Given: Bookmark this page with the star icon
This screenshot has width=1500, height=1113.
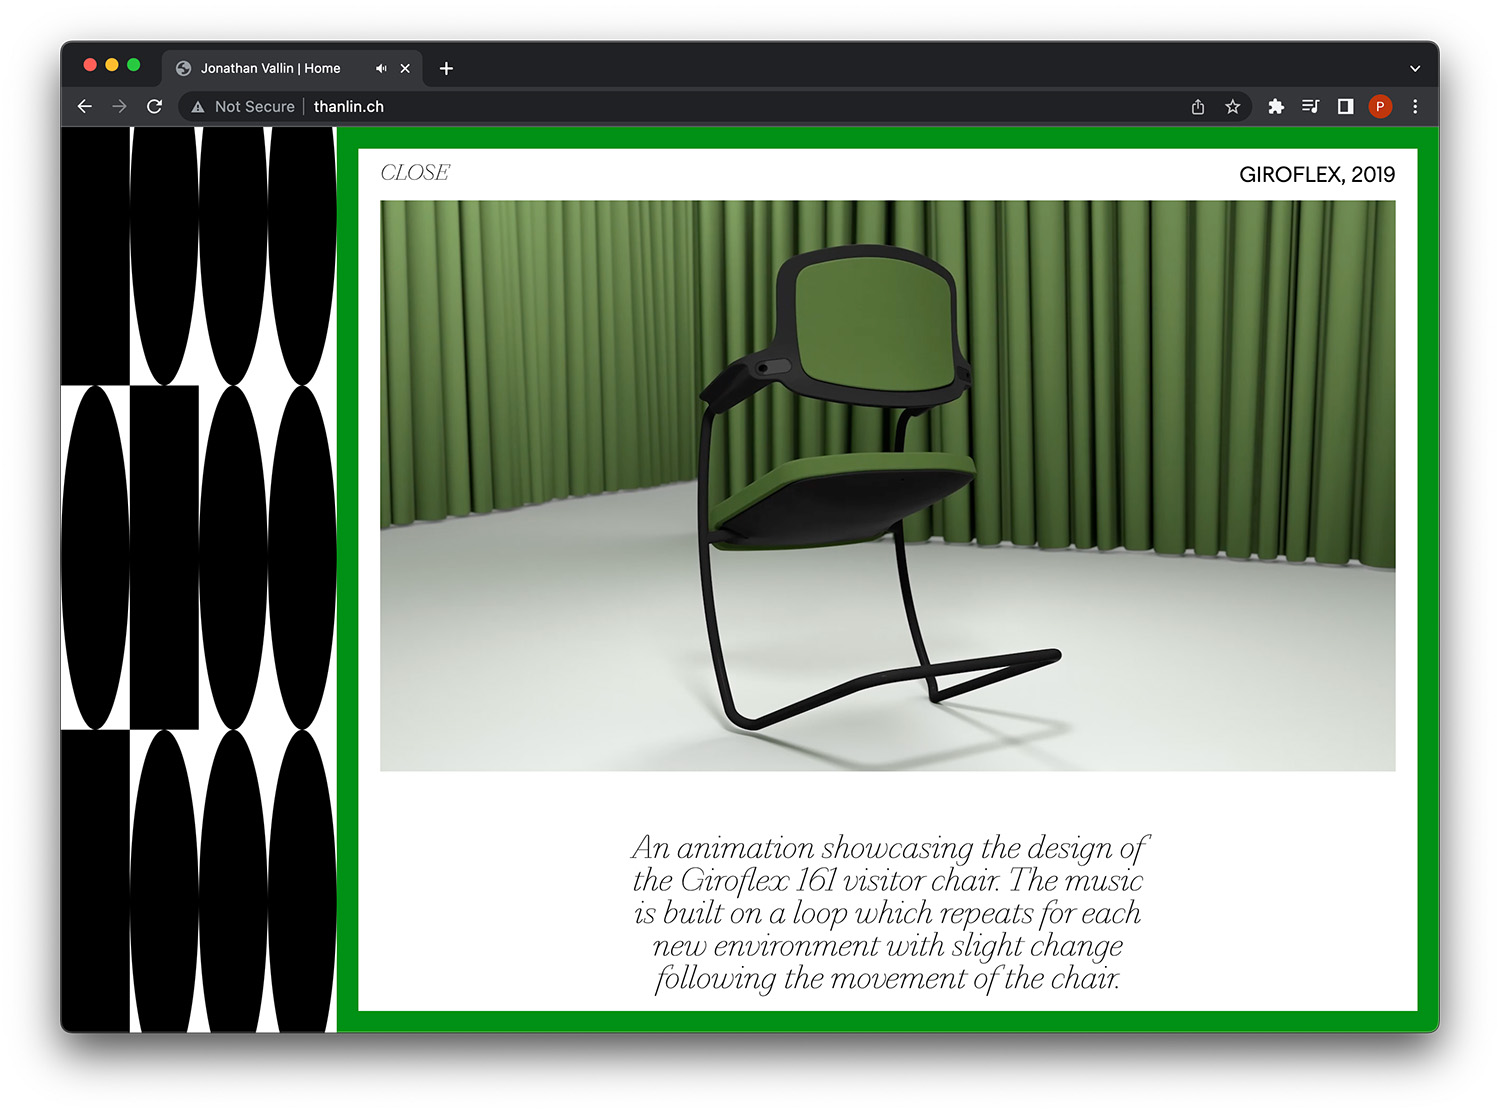Looking at the screenshot, I should click(x=1232, y=106).
